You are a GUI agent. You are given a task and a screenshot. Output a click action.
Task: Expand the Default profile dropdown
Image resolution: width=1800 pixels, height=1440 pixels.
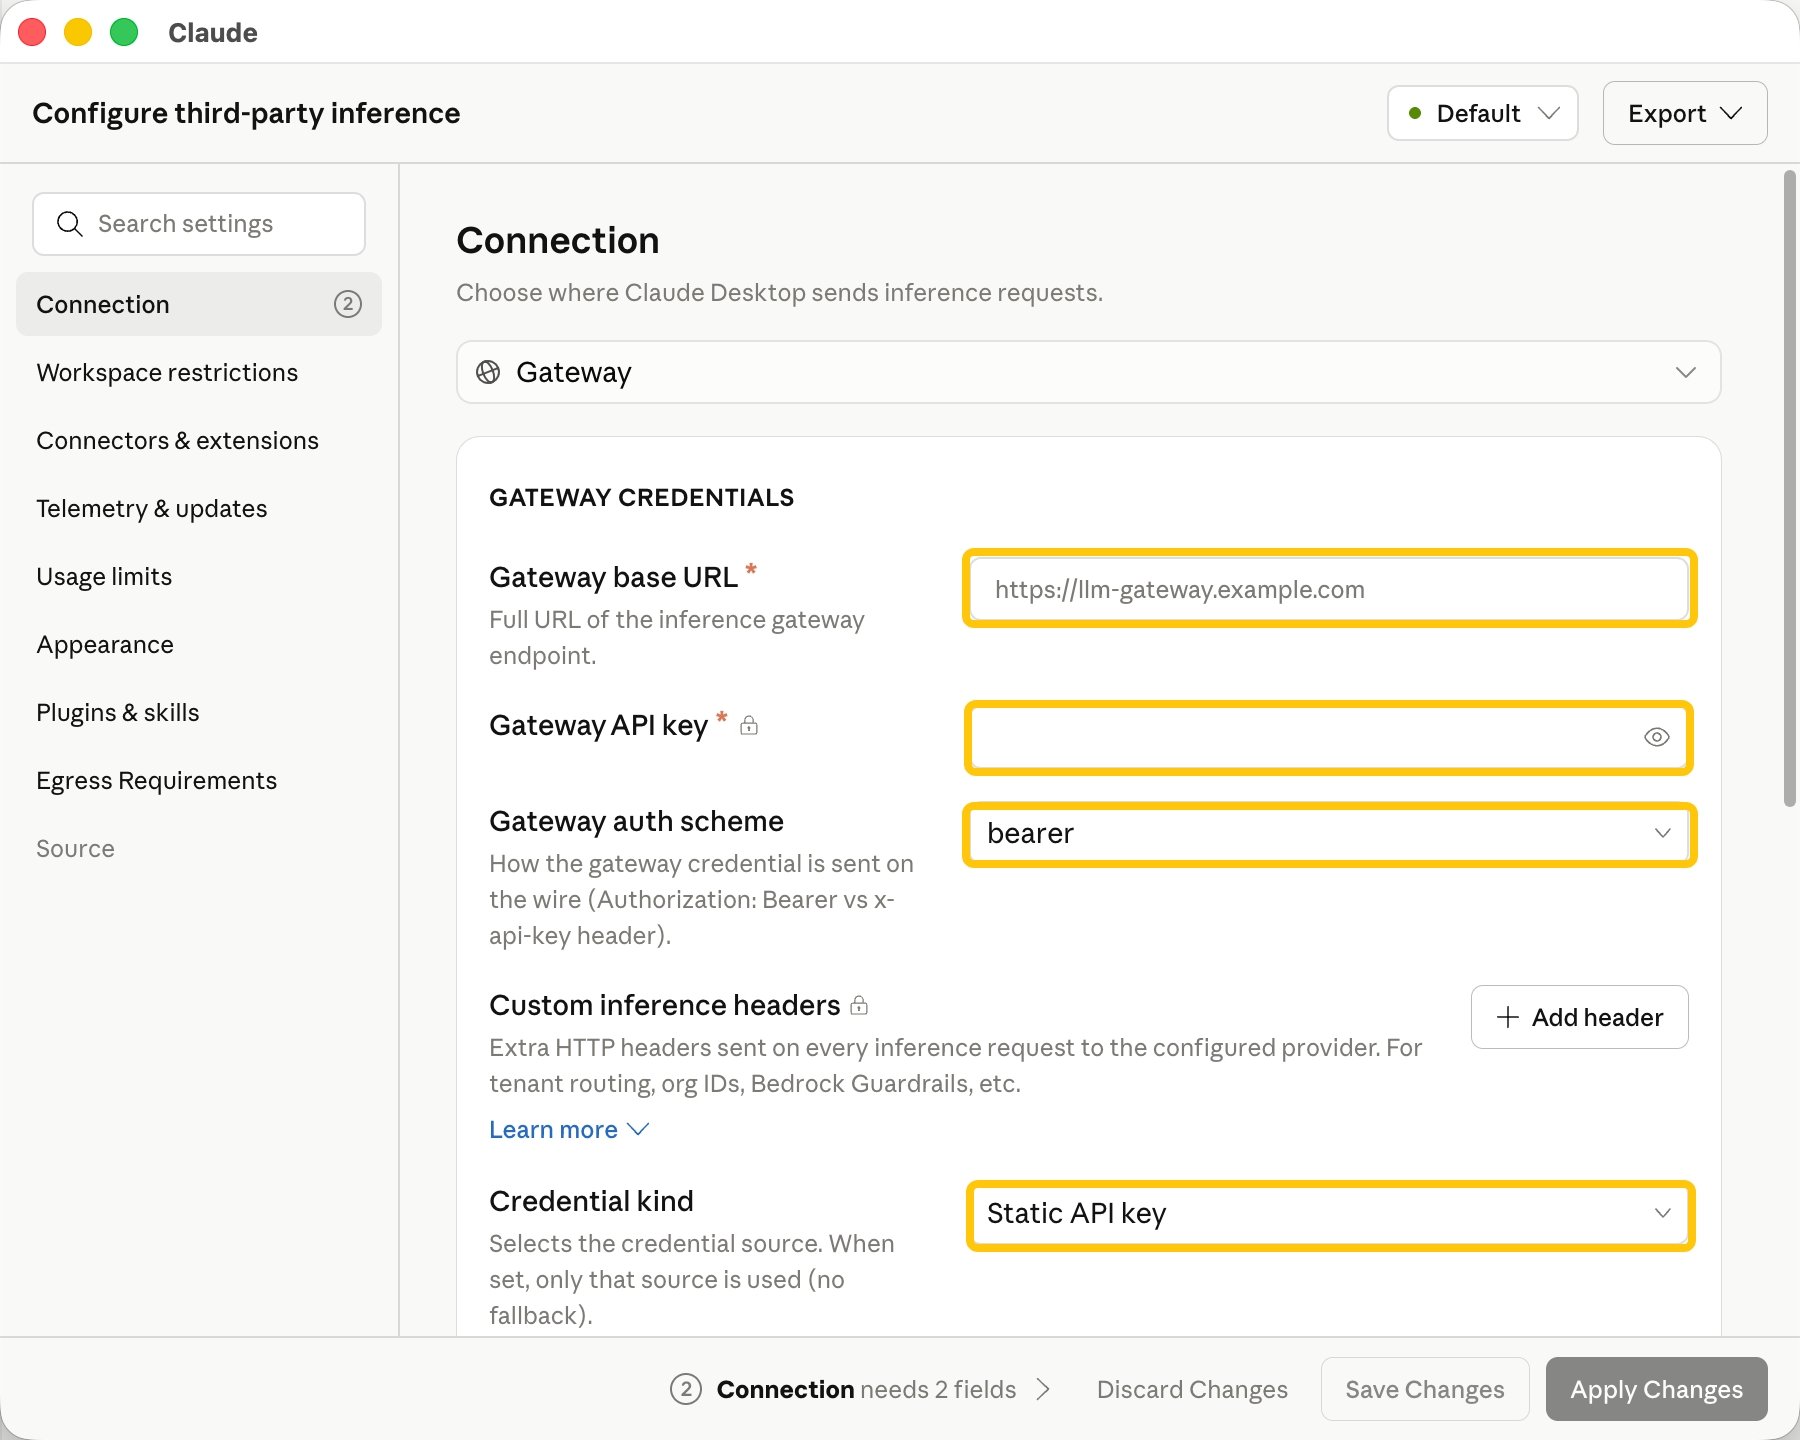tap(1482, 113)
